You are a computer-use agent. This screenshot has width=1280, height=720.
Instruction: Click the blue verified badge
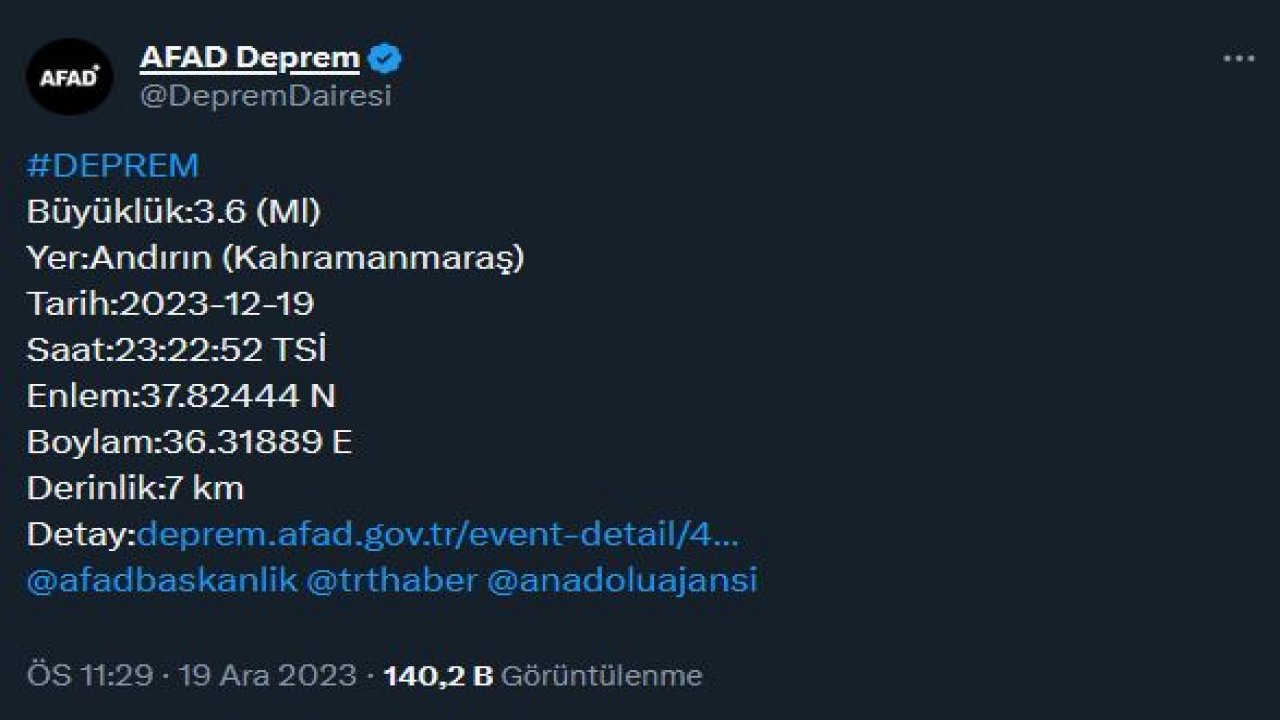[385, 59]
